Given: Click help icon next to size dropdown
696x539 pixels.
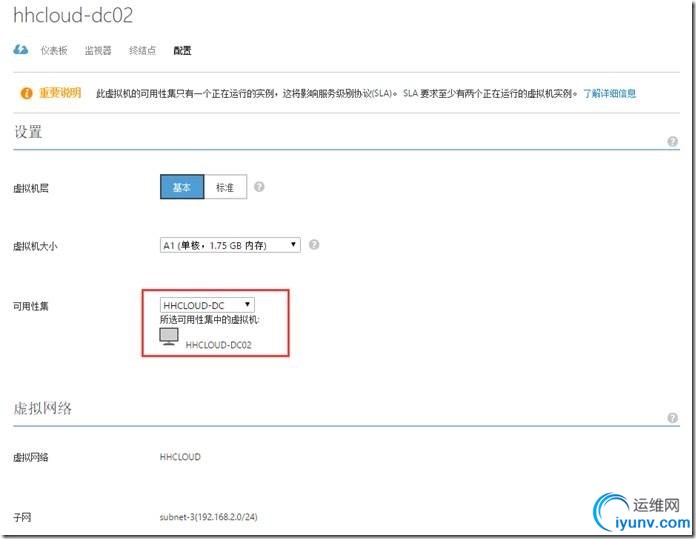Looking at the screenshot, I should coord(314,245).
